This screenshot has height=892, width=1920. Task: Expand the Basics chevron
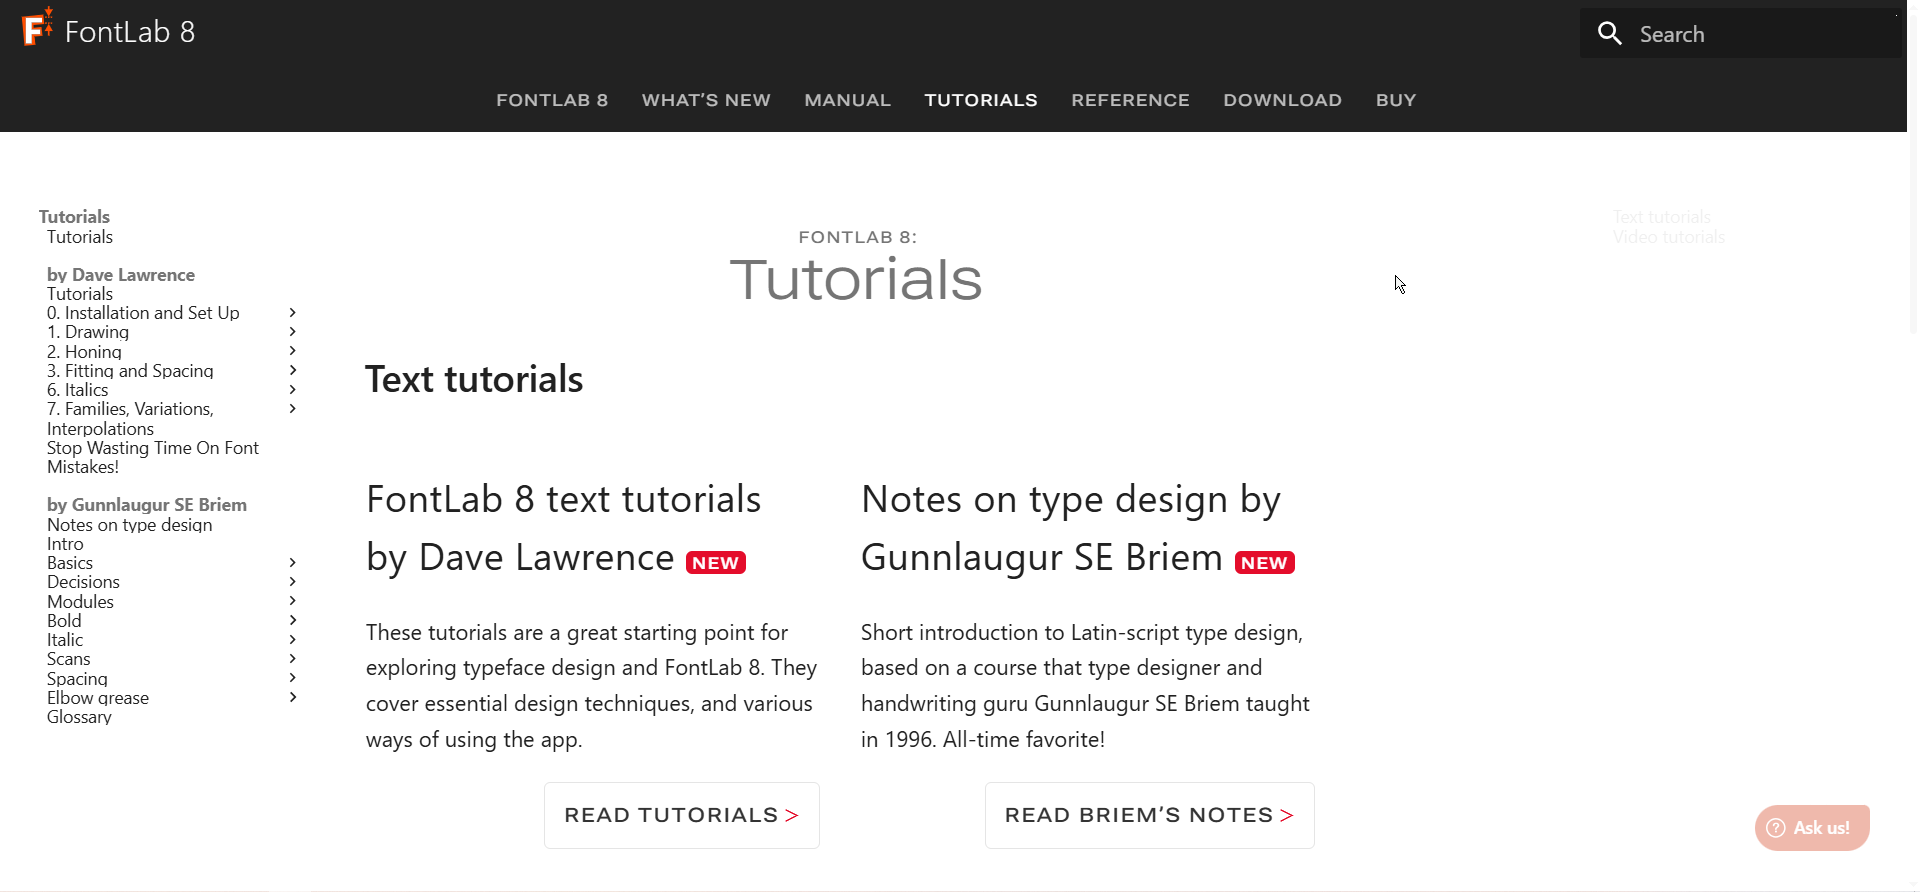[x=292, y=563]
